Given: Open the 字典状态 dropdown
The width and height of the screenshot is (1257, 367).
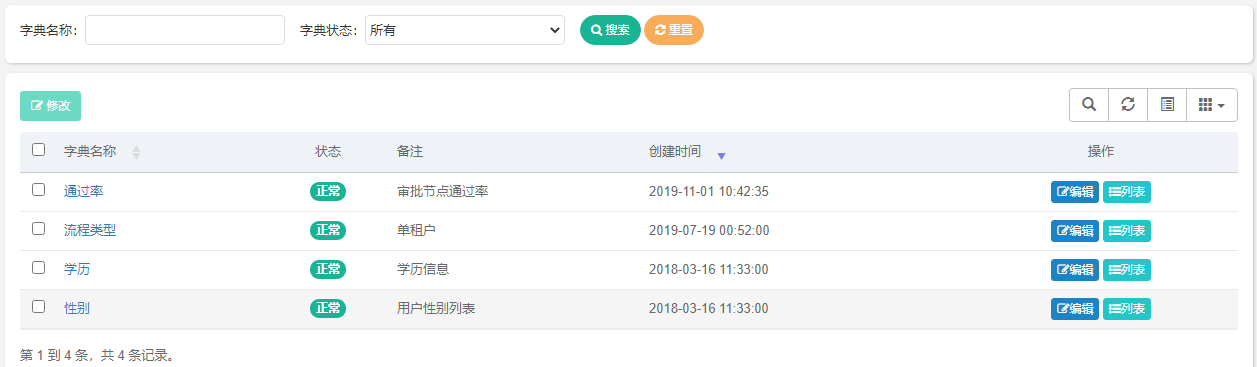Looking at the screenshot, I should 465,30.
